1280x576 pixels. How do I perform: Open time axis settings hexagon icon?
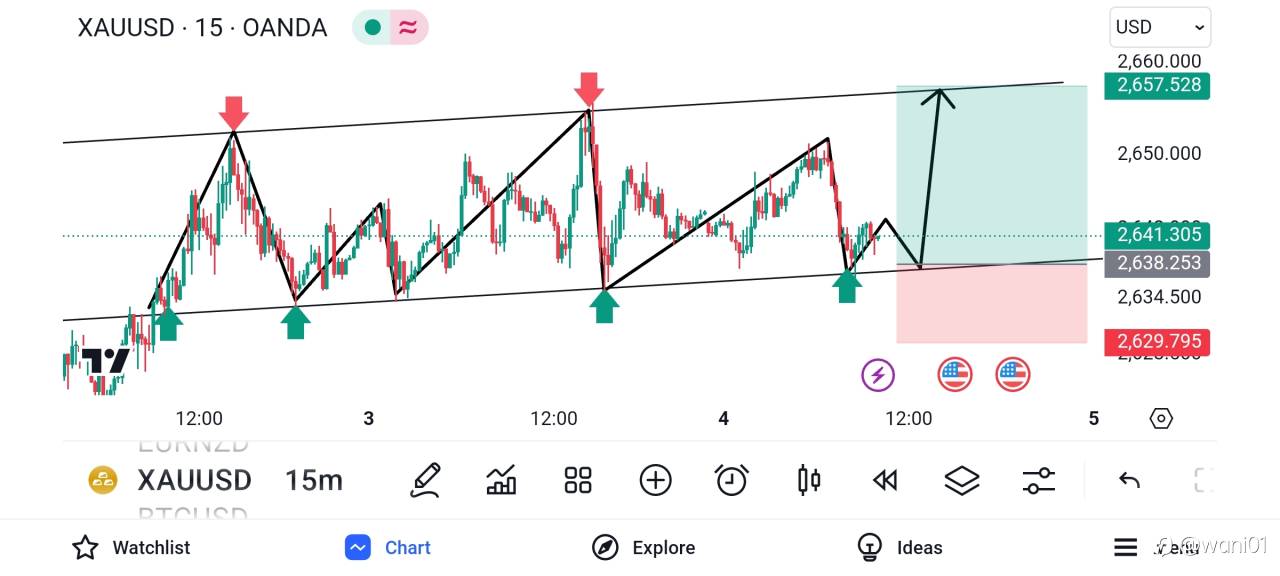click(1161, 418)
